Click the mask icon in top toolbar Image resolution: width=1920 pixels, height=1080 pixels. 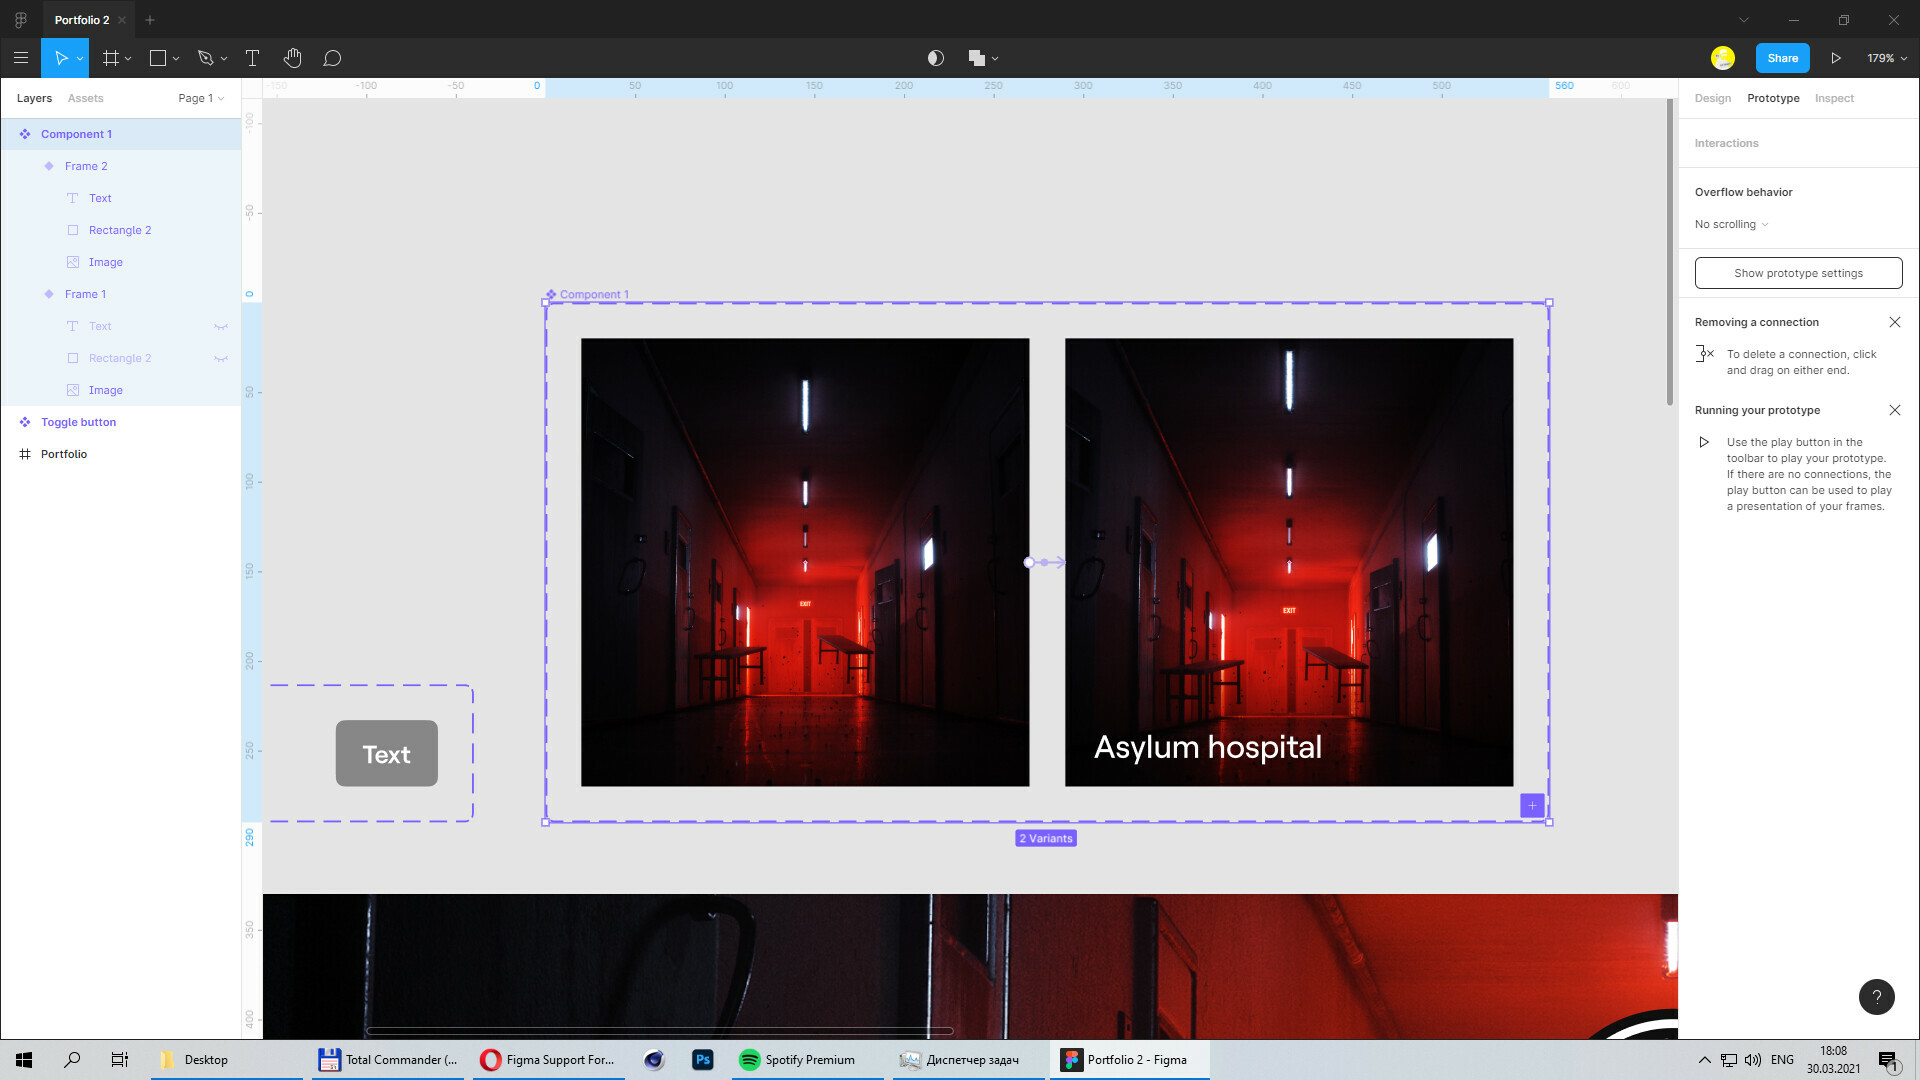(936, 58)
